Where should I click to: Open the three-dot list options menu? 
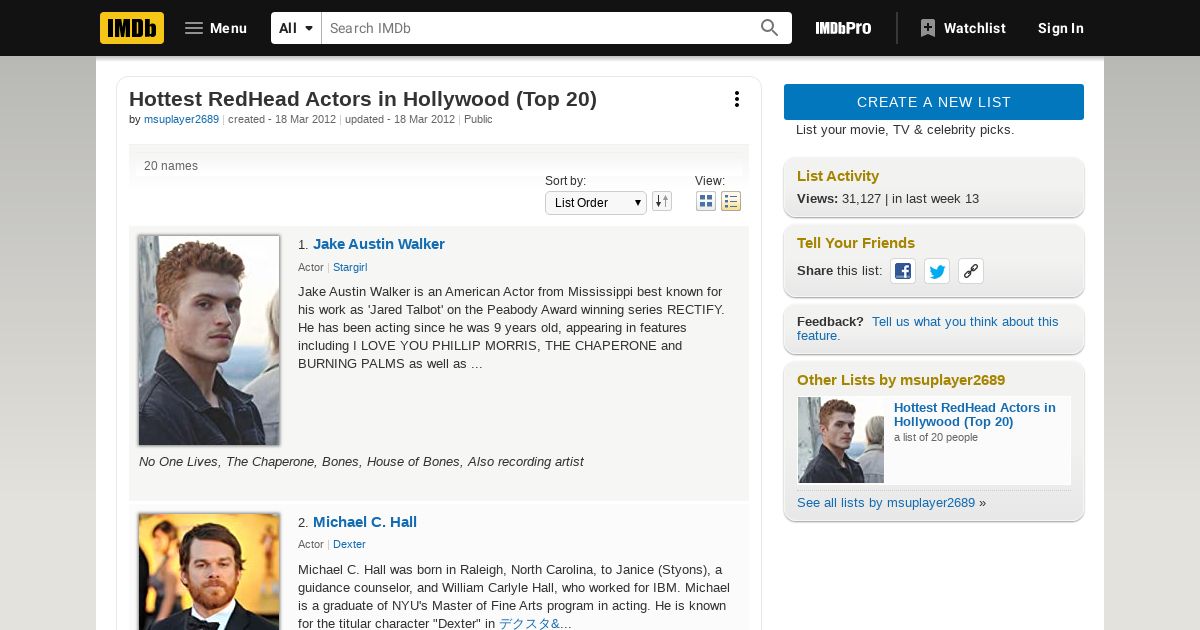click(x=736, y=99)
